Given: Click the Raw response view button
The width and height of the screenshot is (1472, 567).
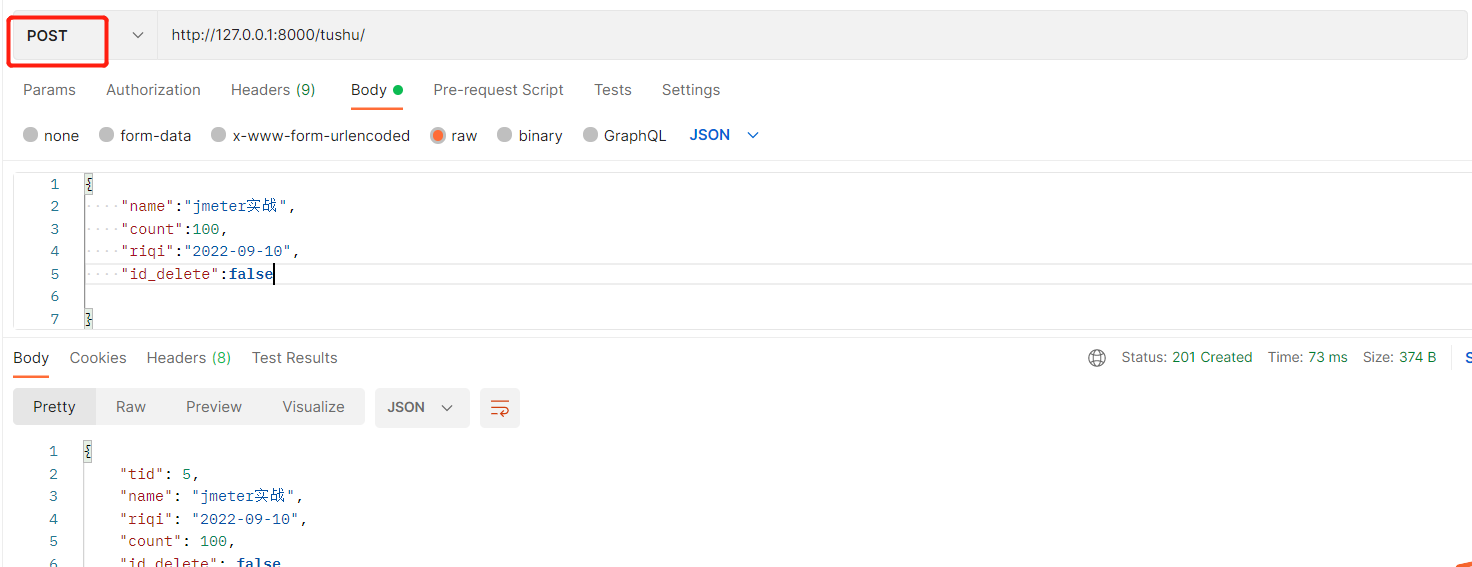Looking at the screenshot, I should [130, 407].
